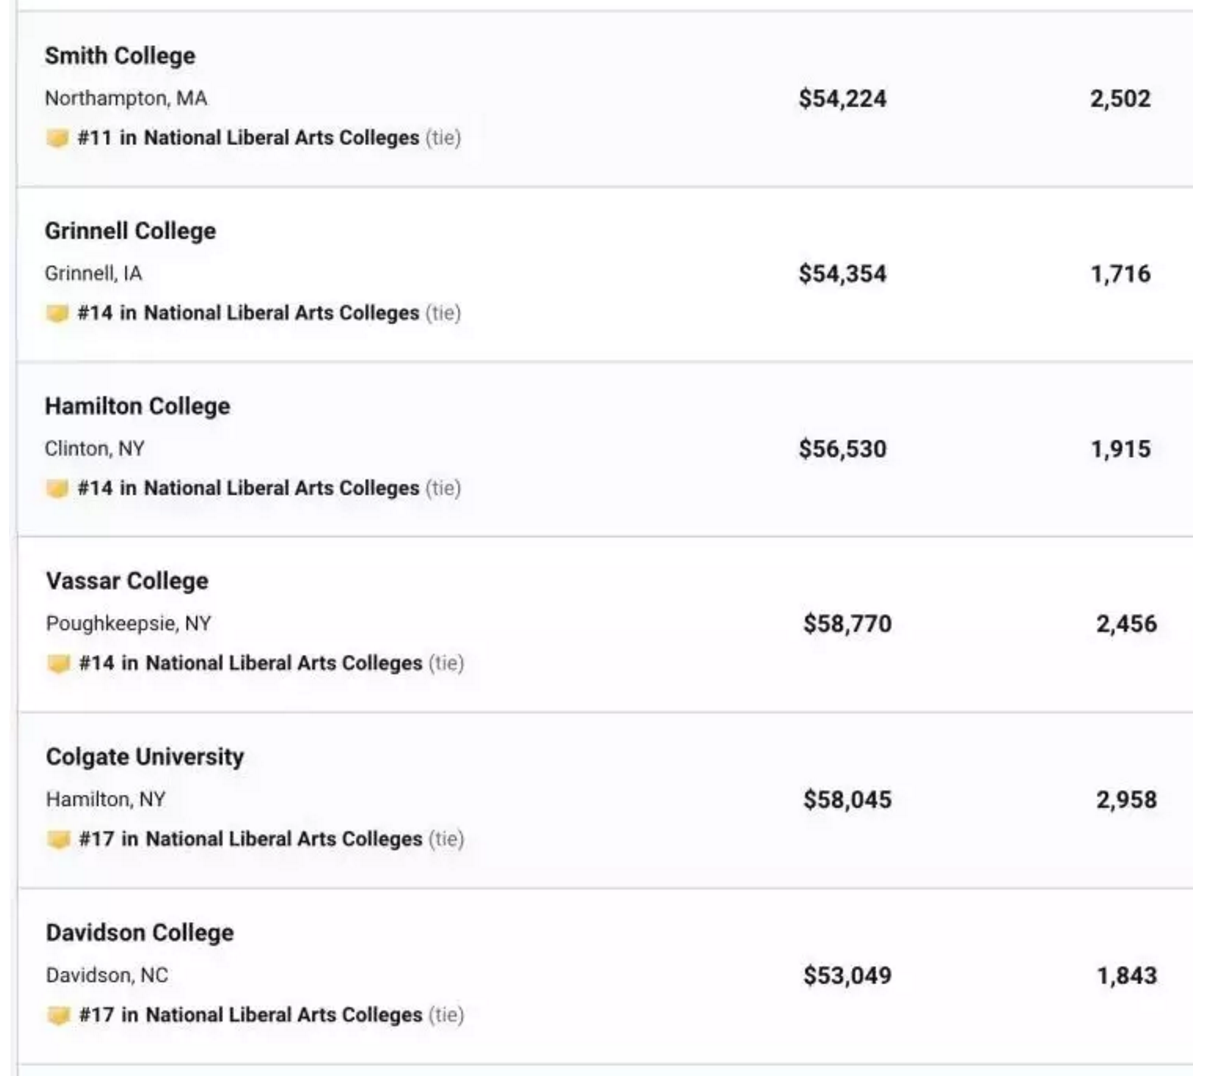The height and width of the screenshot is (1076, 1209).
Task: Click Colgate's #17 National Liberal Arts ranking
Action: click(250, 839)
